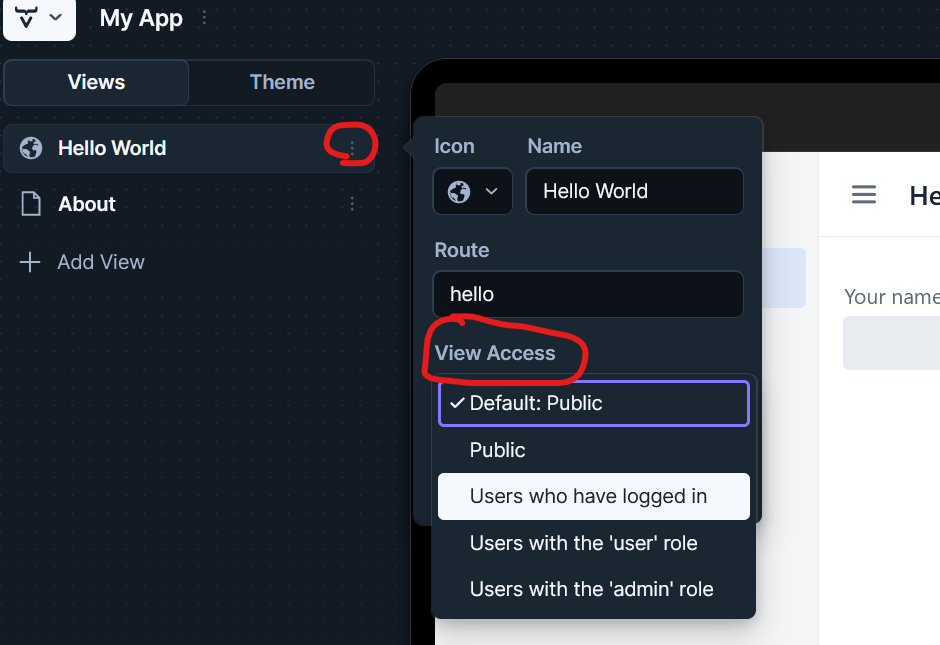Select the checked 'Default: Public' option

pyautogui.click(x=594, y=403)
